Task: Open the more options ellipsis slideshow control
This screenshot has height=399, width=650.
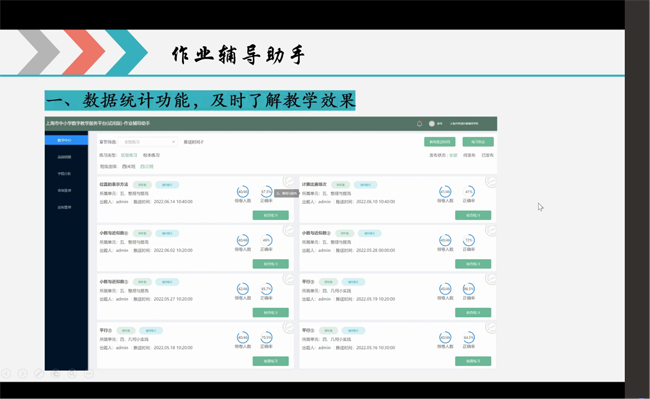Action: [89, 373]
